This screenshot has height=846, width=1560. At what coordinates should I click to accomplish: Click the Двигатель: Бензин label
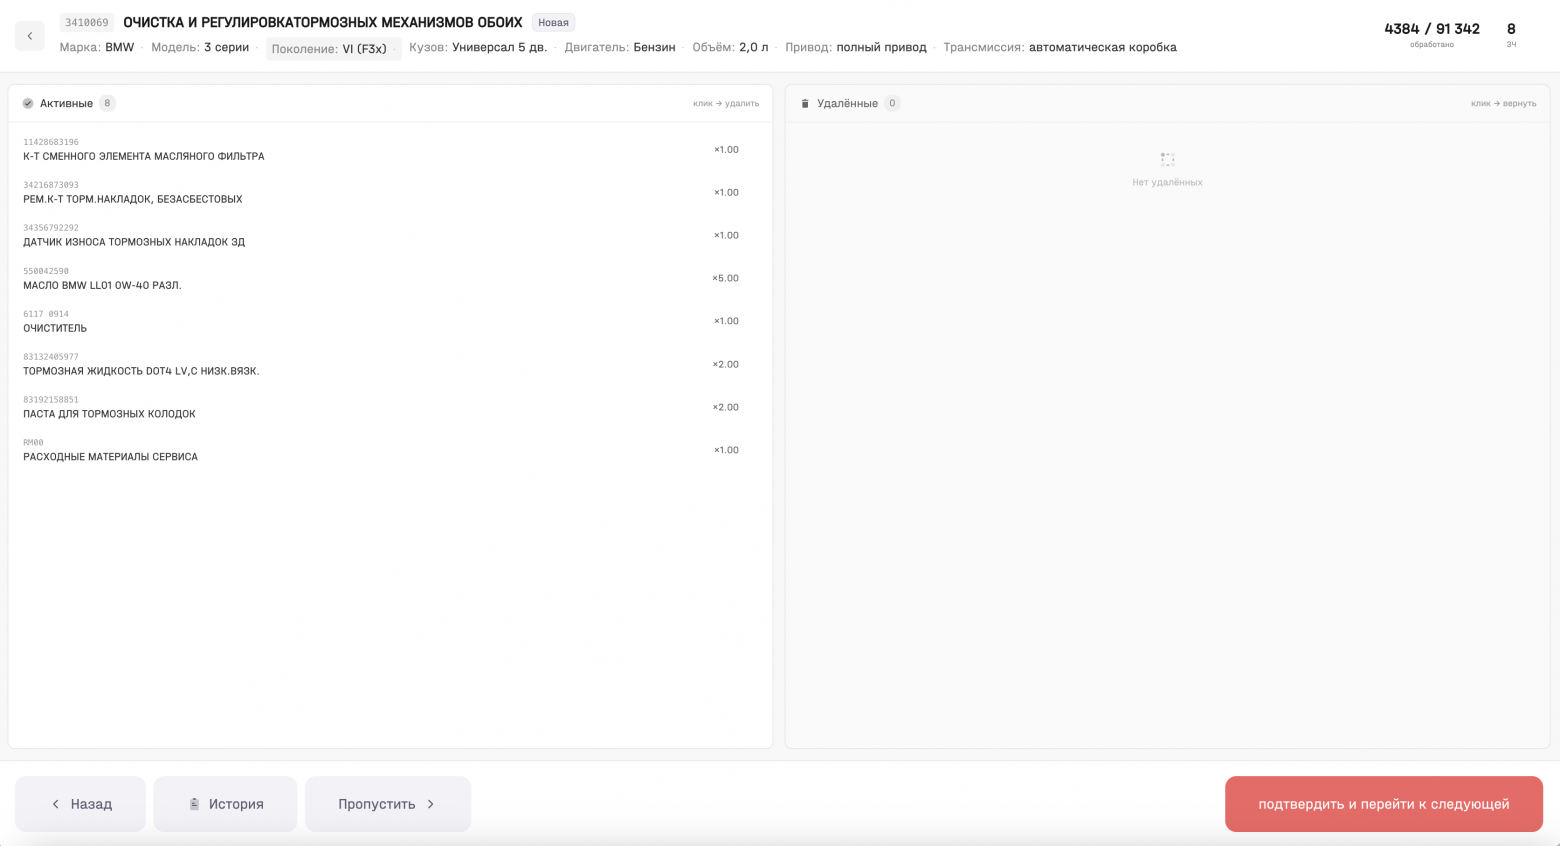(x=620, y=47)
